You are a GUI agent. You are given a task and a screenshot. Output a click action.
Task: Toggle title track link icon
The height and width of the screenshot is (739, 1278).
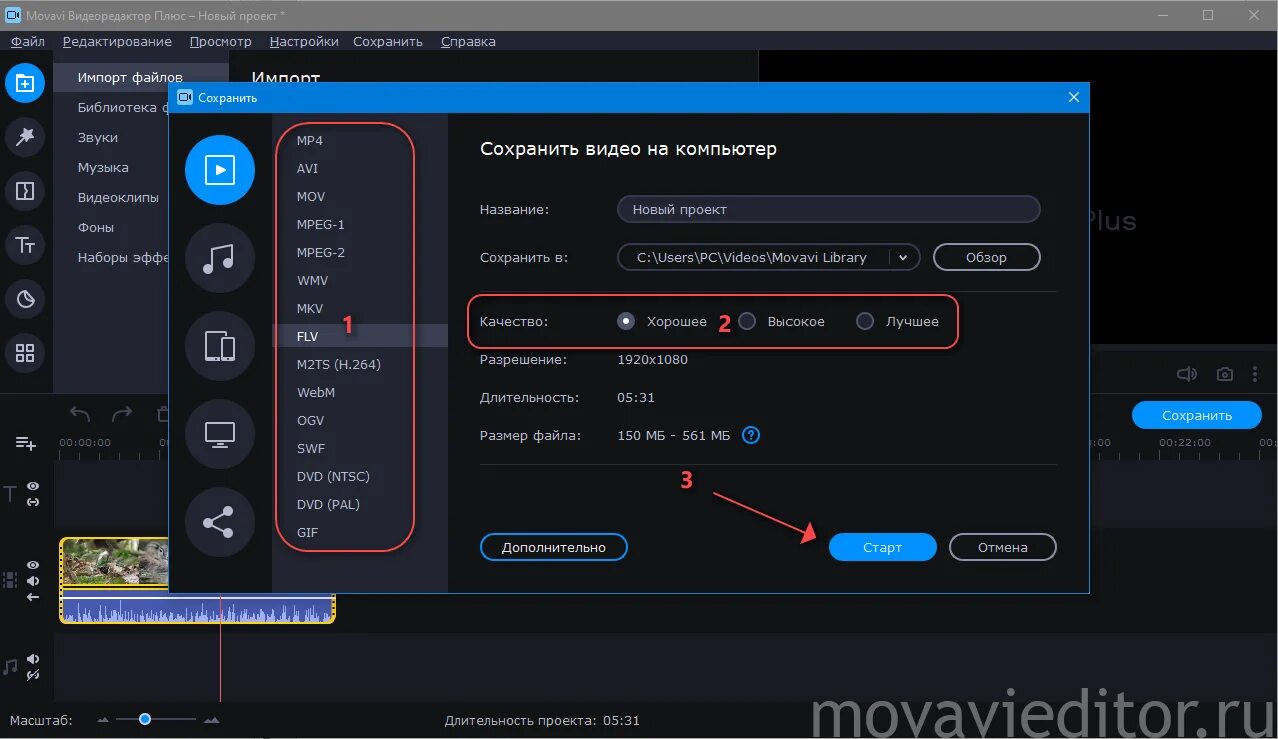point(33,501)
